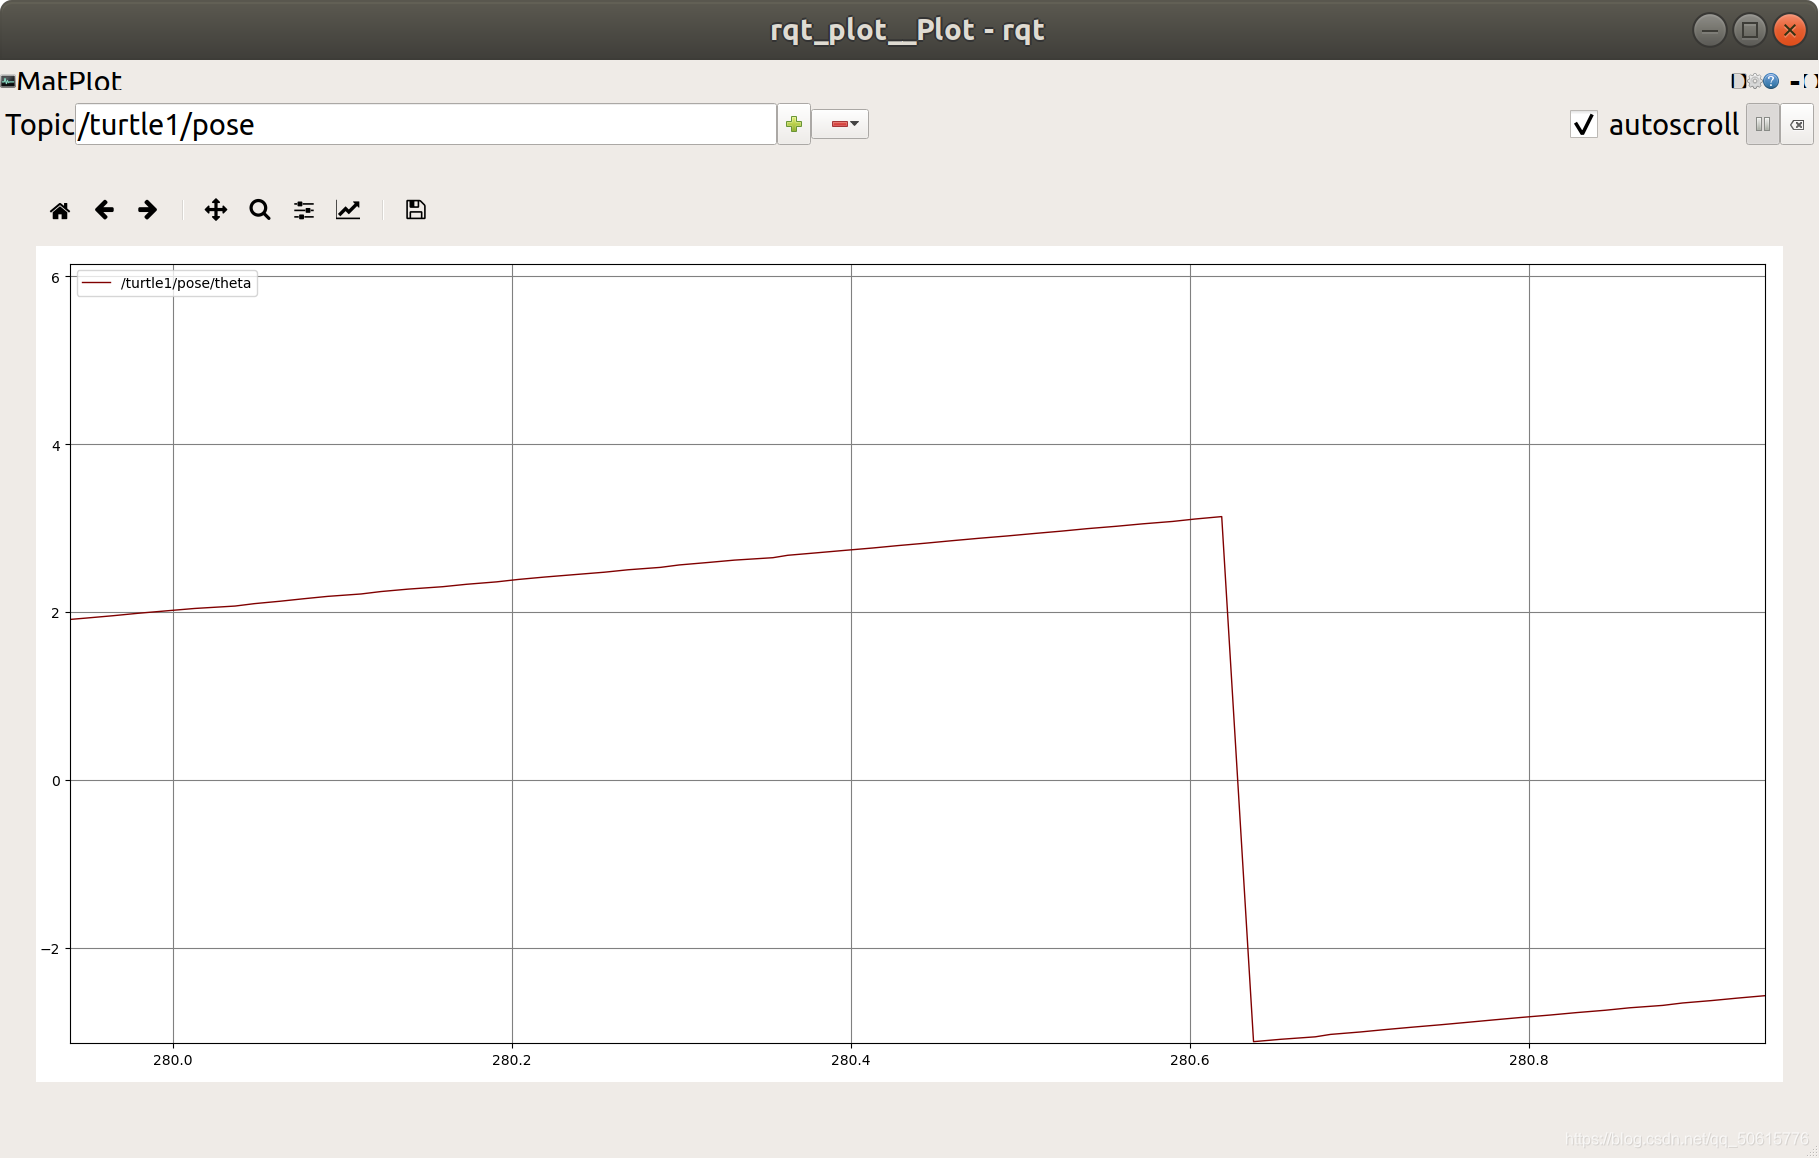The image size is (1819, 1158).
Task: Reset the plot to home view
Action: pos(60,210)
